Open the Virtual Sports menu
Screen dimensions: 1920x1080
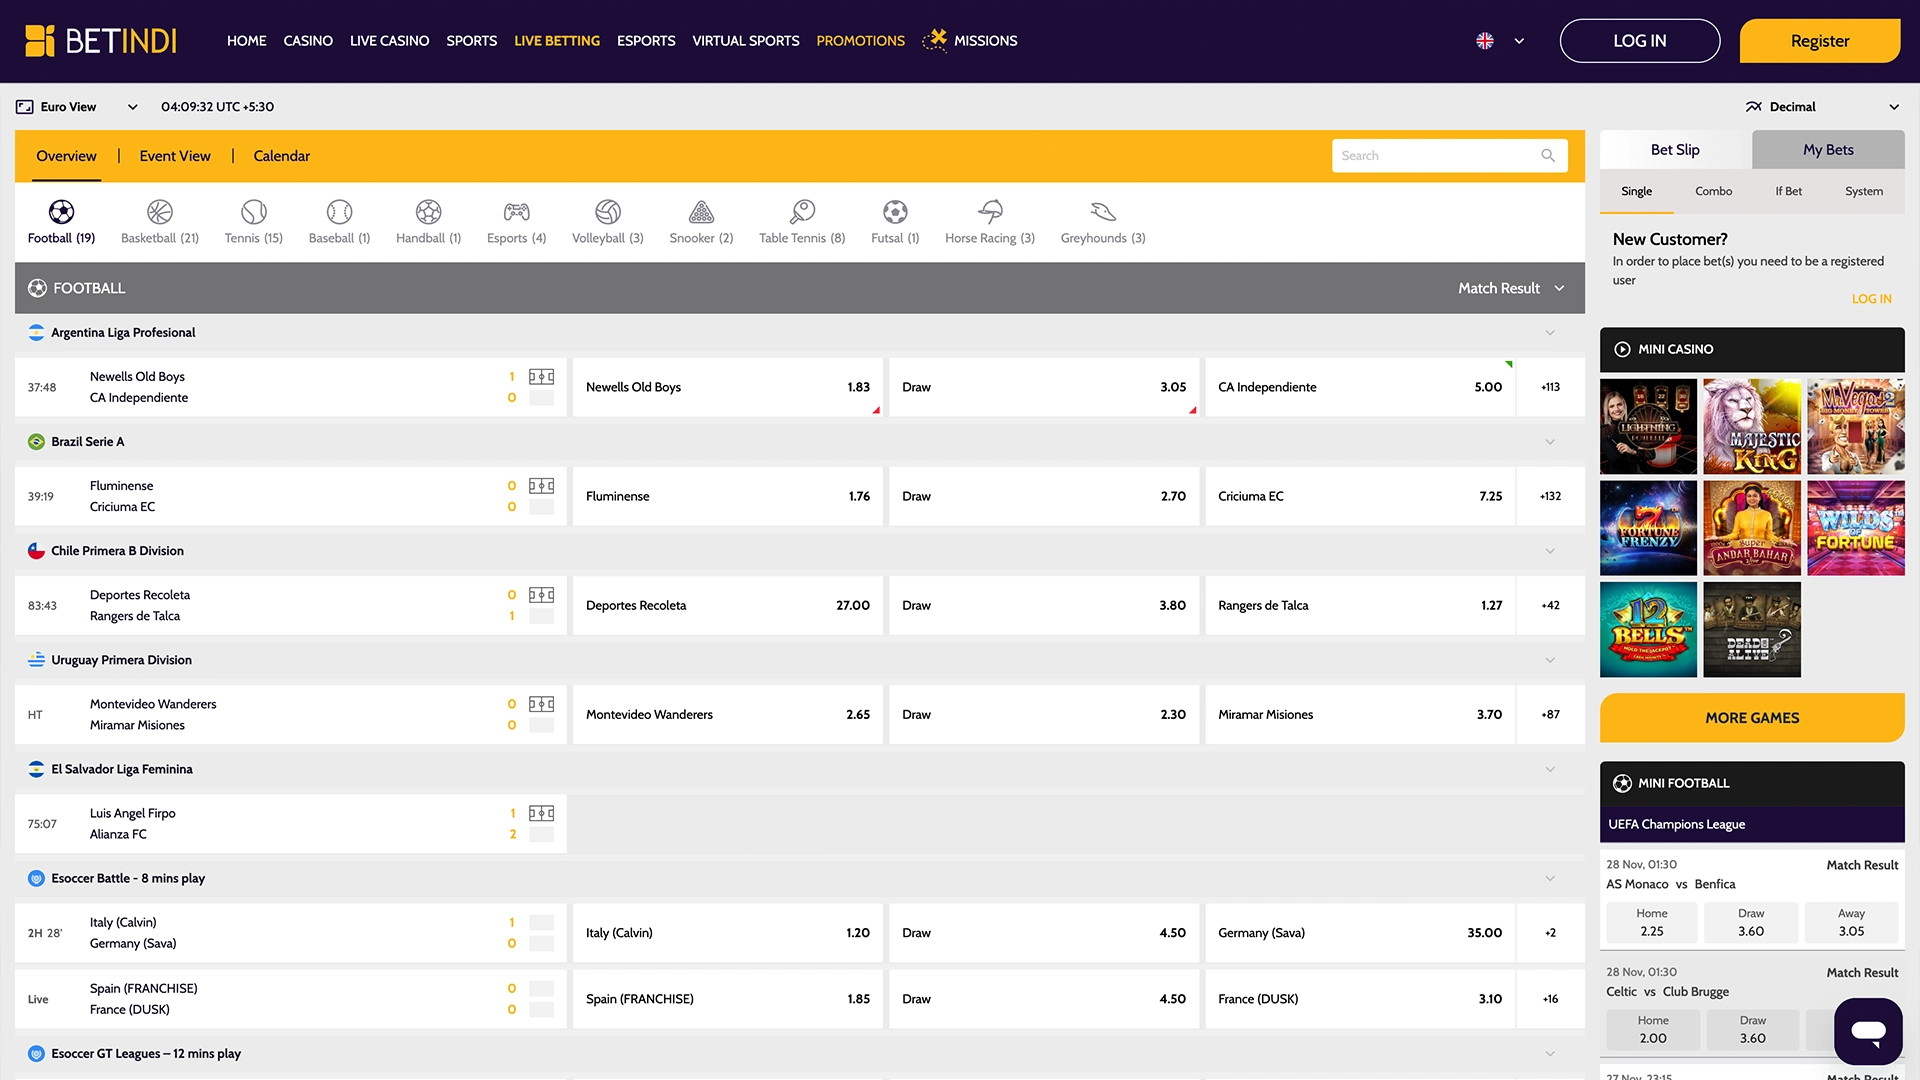(x=746, y=41)
